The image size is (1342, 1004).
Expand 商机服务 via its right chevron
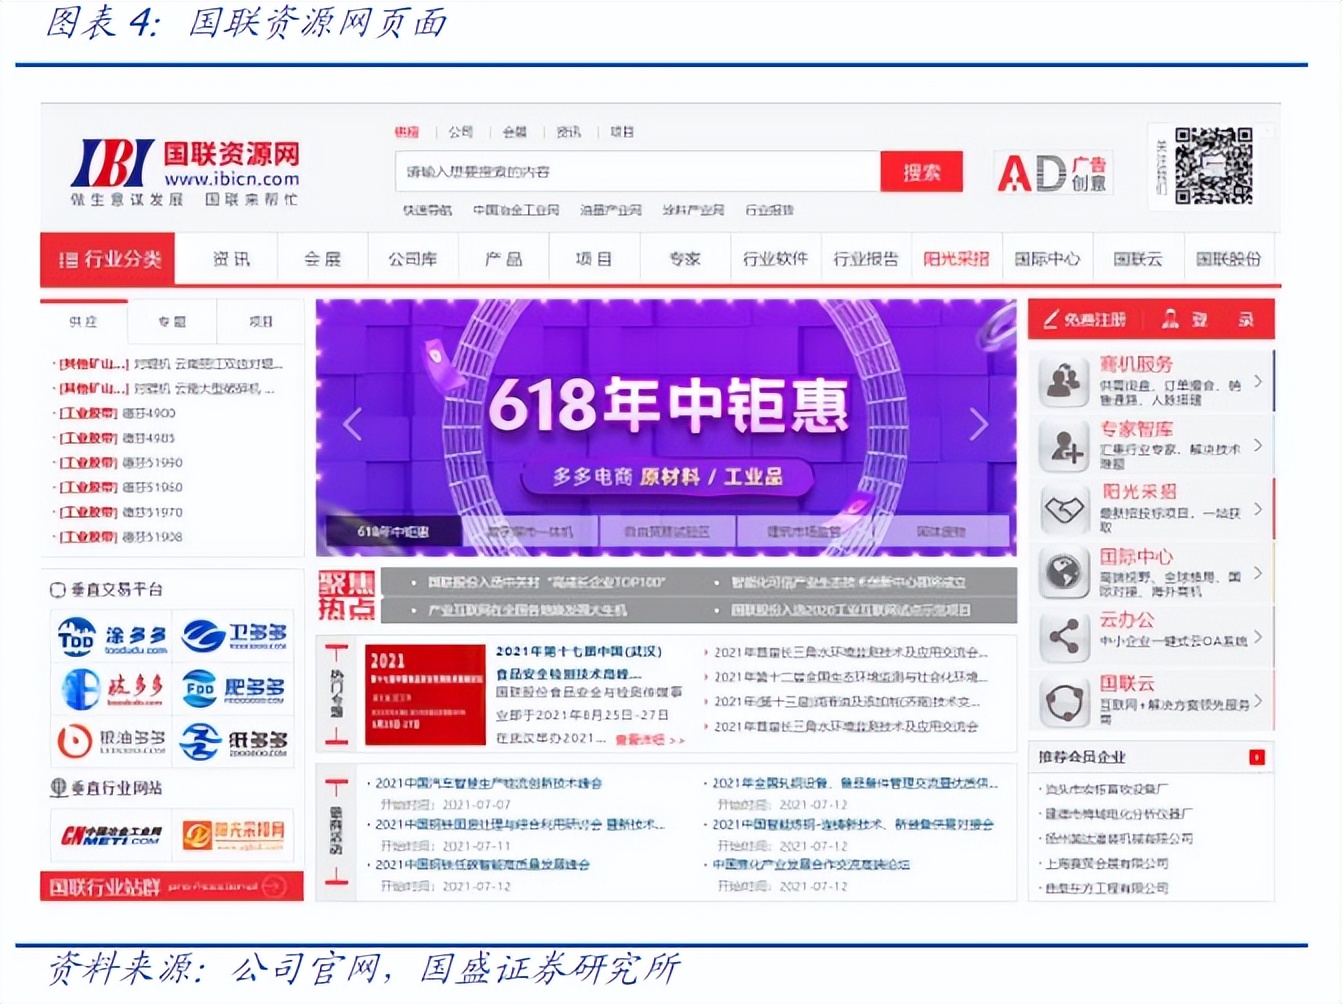click(1259, 381)
